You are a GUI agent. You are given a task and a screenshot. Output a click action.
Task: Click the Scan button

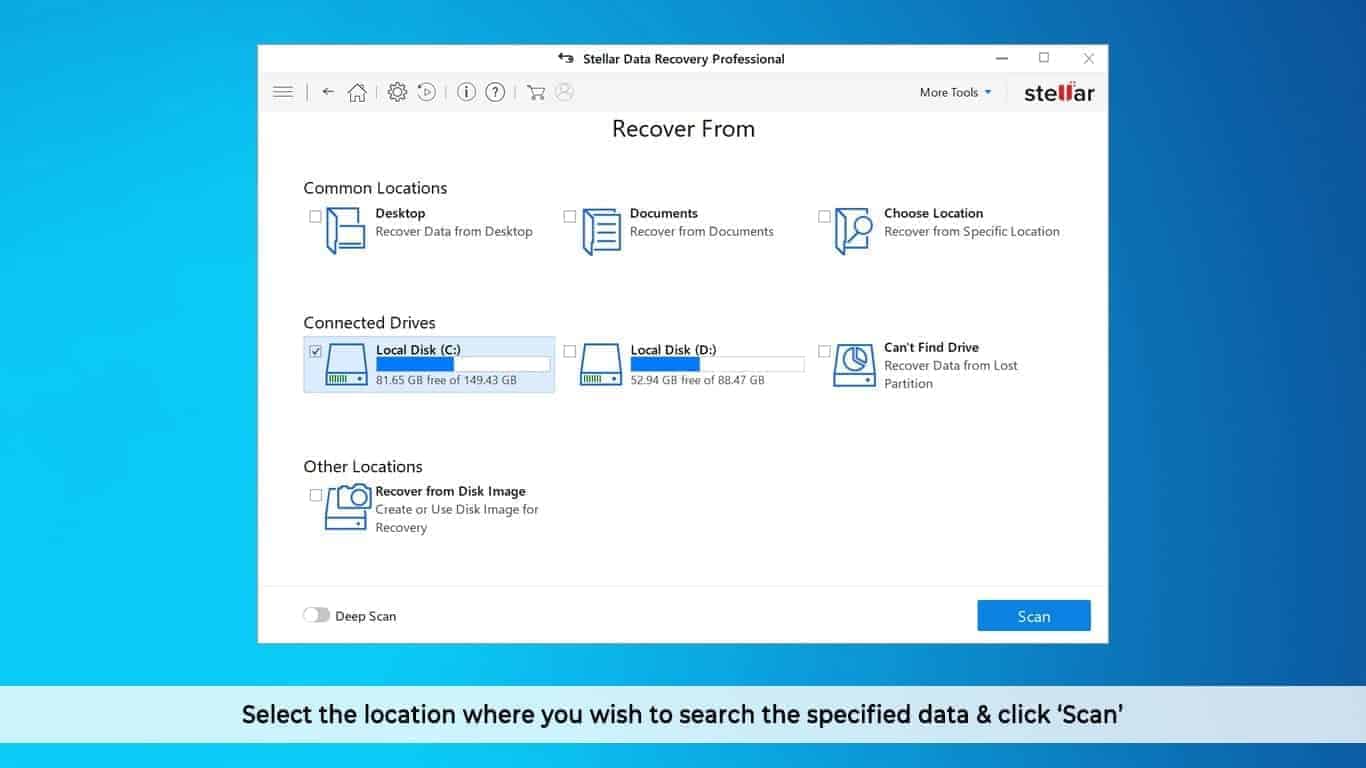[x=1033, y=616]
